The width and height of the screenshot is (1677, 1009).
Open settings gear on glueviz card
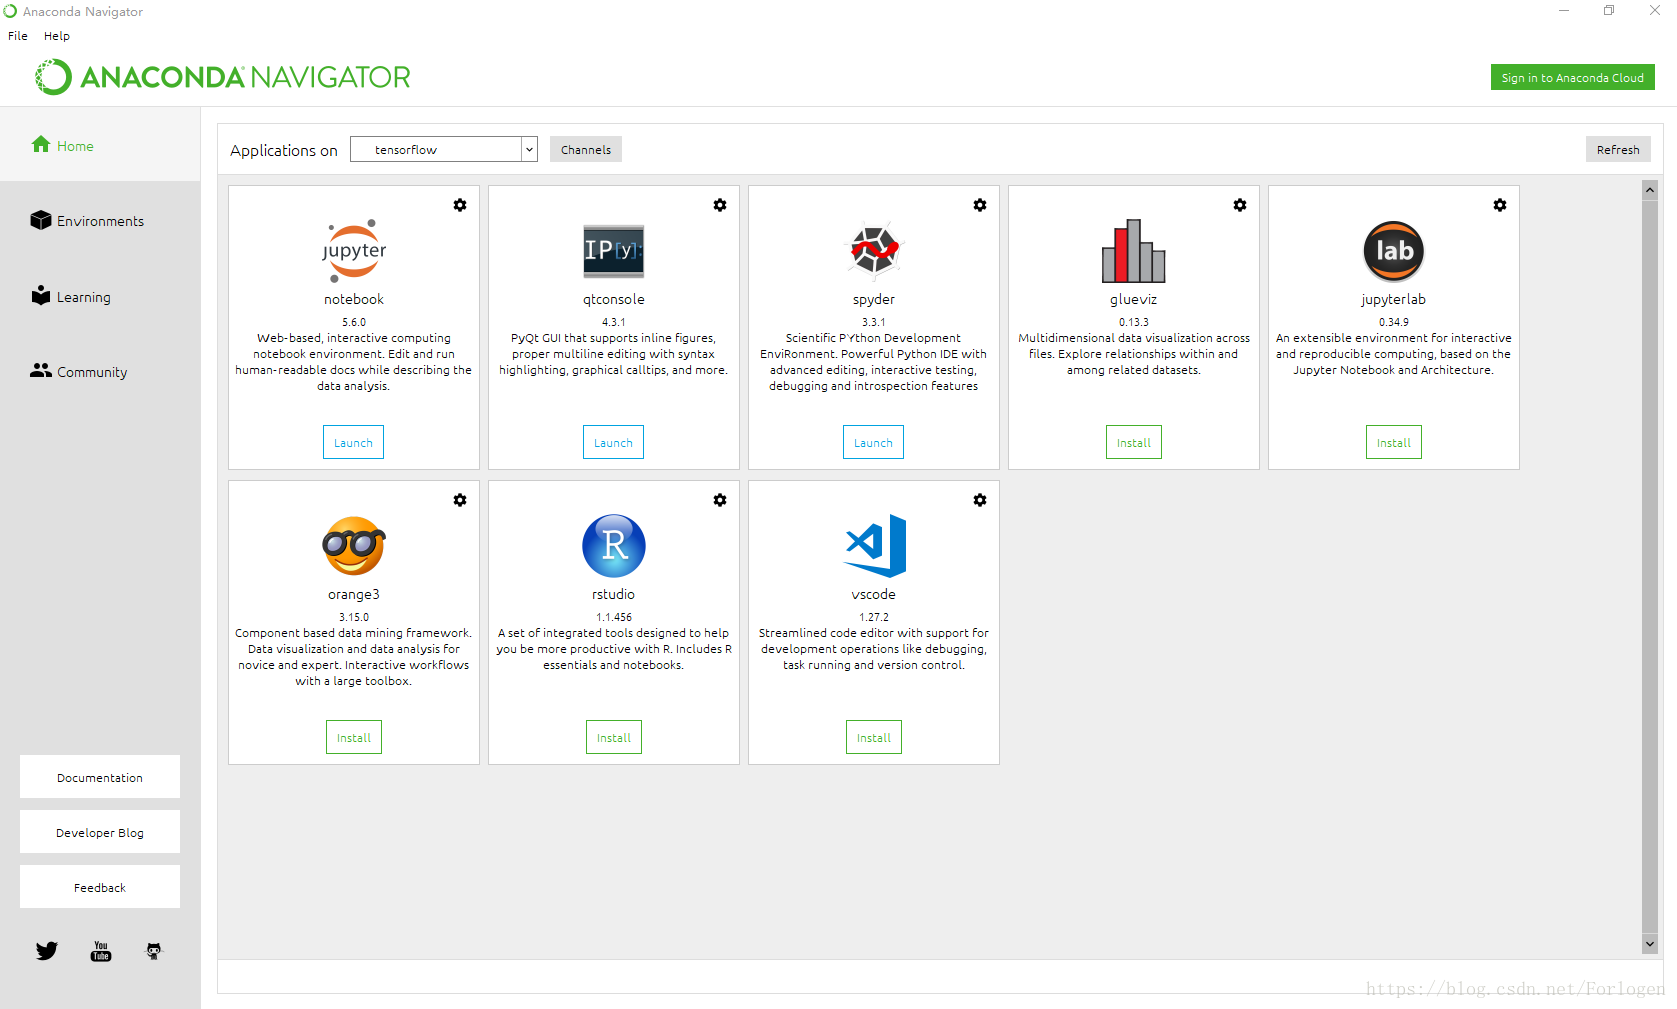click(1240, 205)
